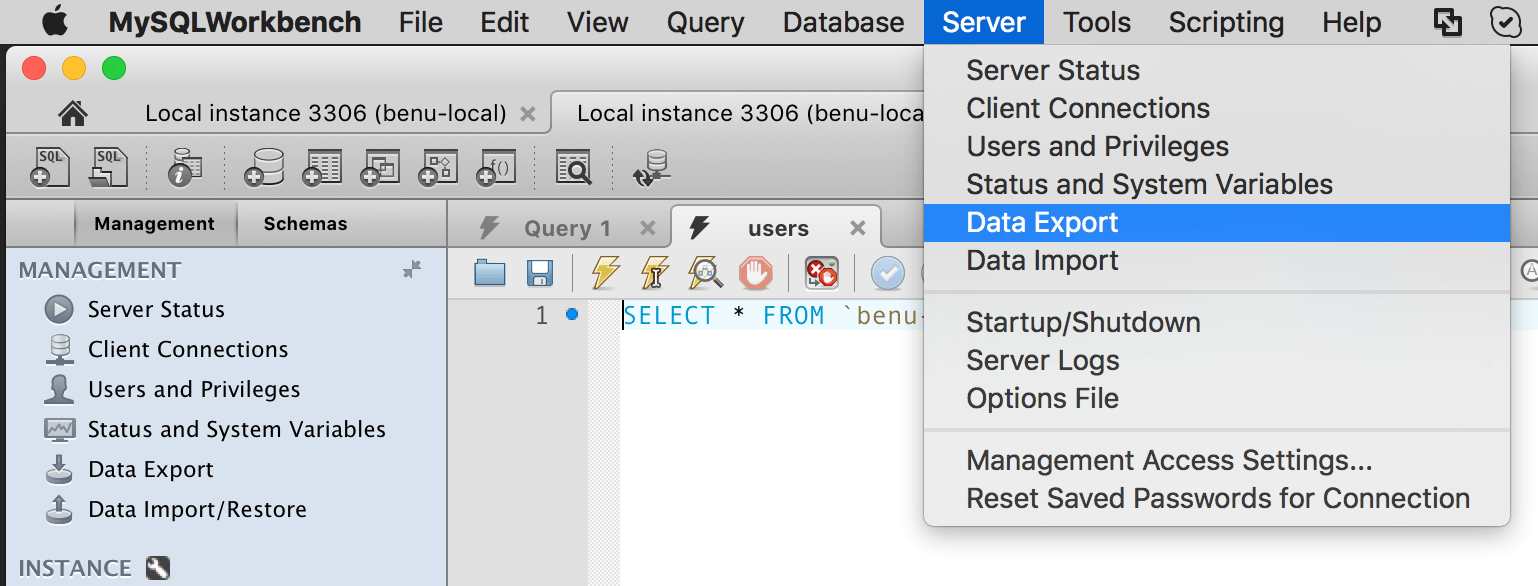This screenshot has height=586, width=1538.
Task: Close the first Local instance 3306 tab
Action: (x=528, y=114)
